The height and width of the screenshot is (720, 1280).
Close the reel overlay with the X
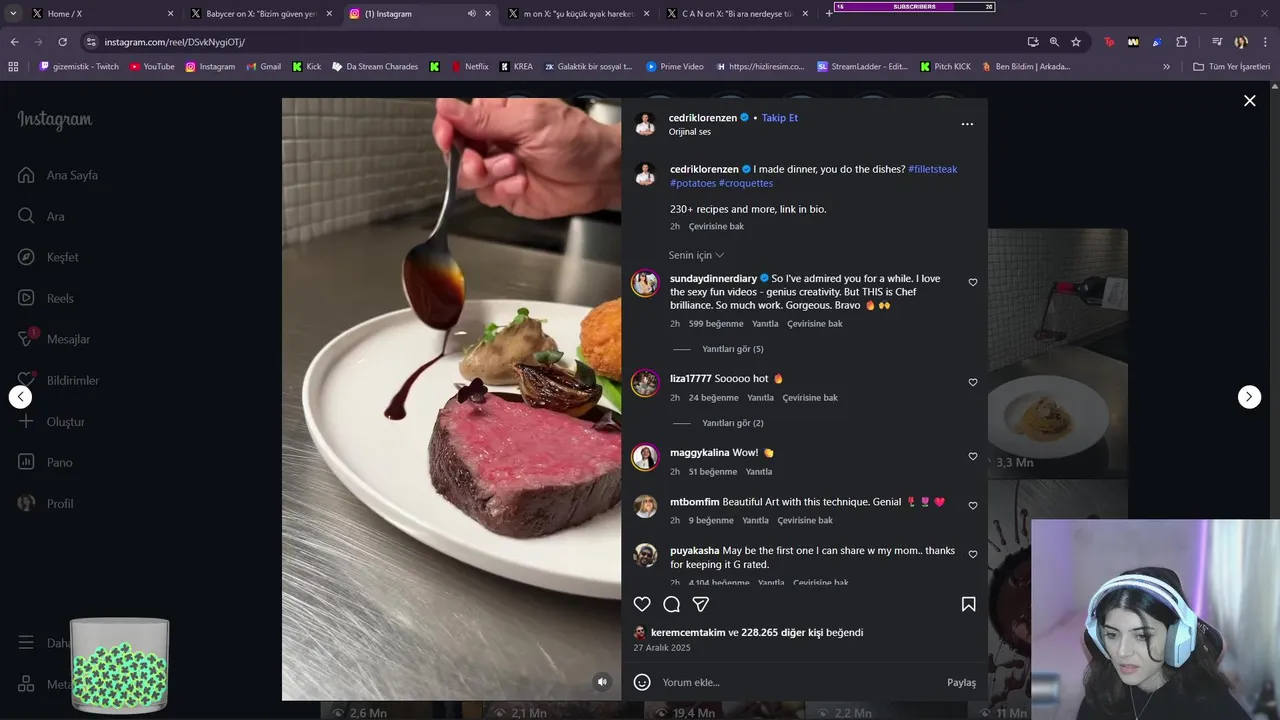pos(1249,101)
